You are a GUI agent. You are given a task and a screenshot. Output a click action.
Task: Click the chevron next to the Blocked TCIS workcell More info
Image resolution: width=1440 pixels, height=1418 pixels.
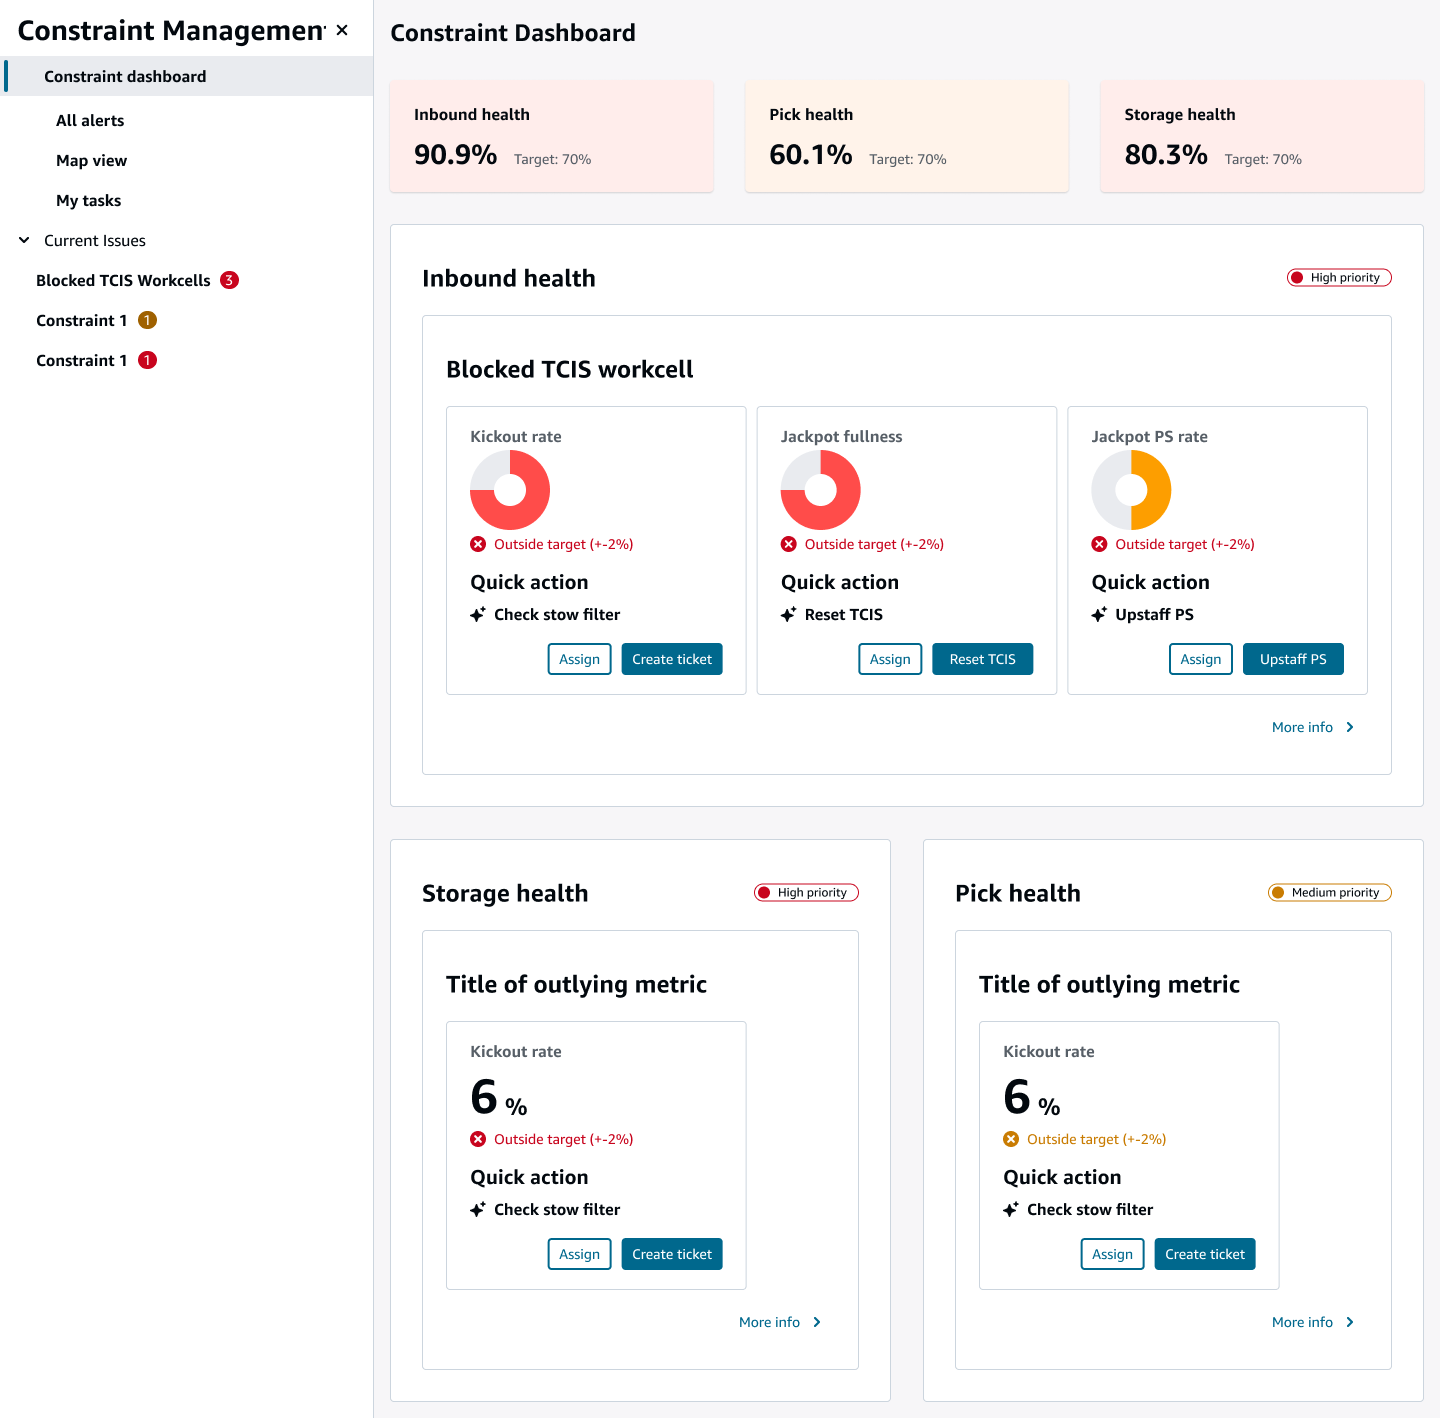pyautogui.click(x=1350, y=727)
